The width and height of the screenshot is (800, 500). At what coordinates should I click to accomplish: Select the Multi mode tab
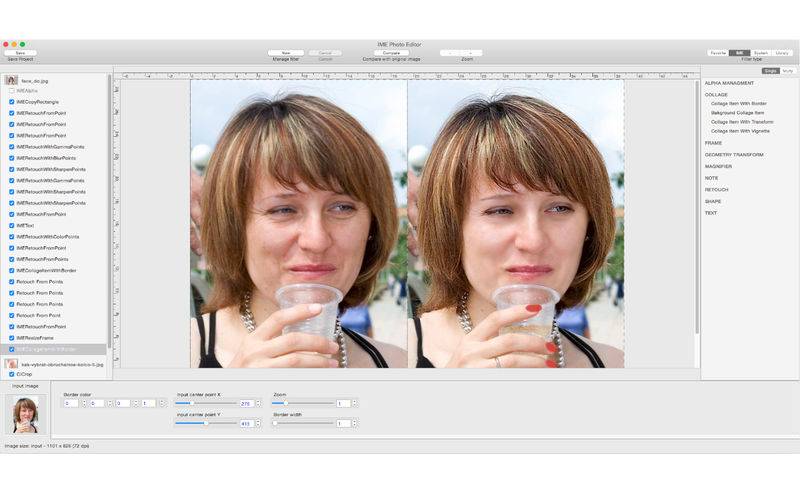pos(787,71)
